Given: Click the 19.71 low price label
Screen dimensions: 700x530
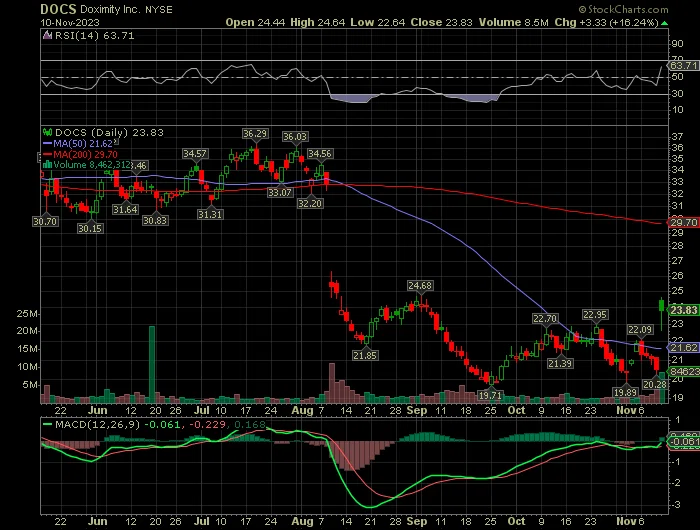Looking at the screenshot, I should [490, 396].
